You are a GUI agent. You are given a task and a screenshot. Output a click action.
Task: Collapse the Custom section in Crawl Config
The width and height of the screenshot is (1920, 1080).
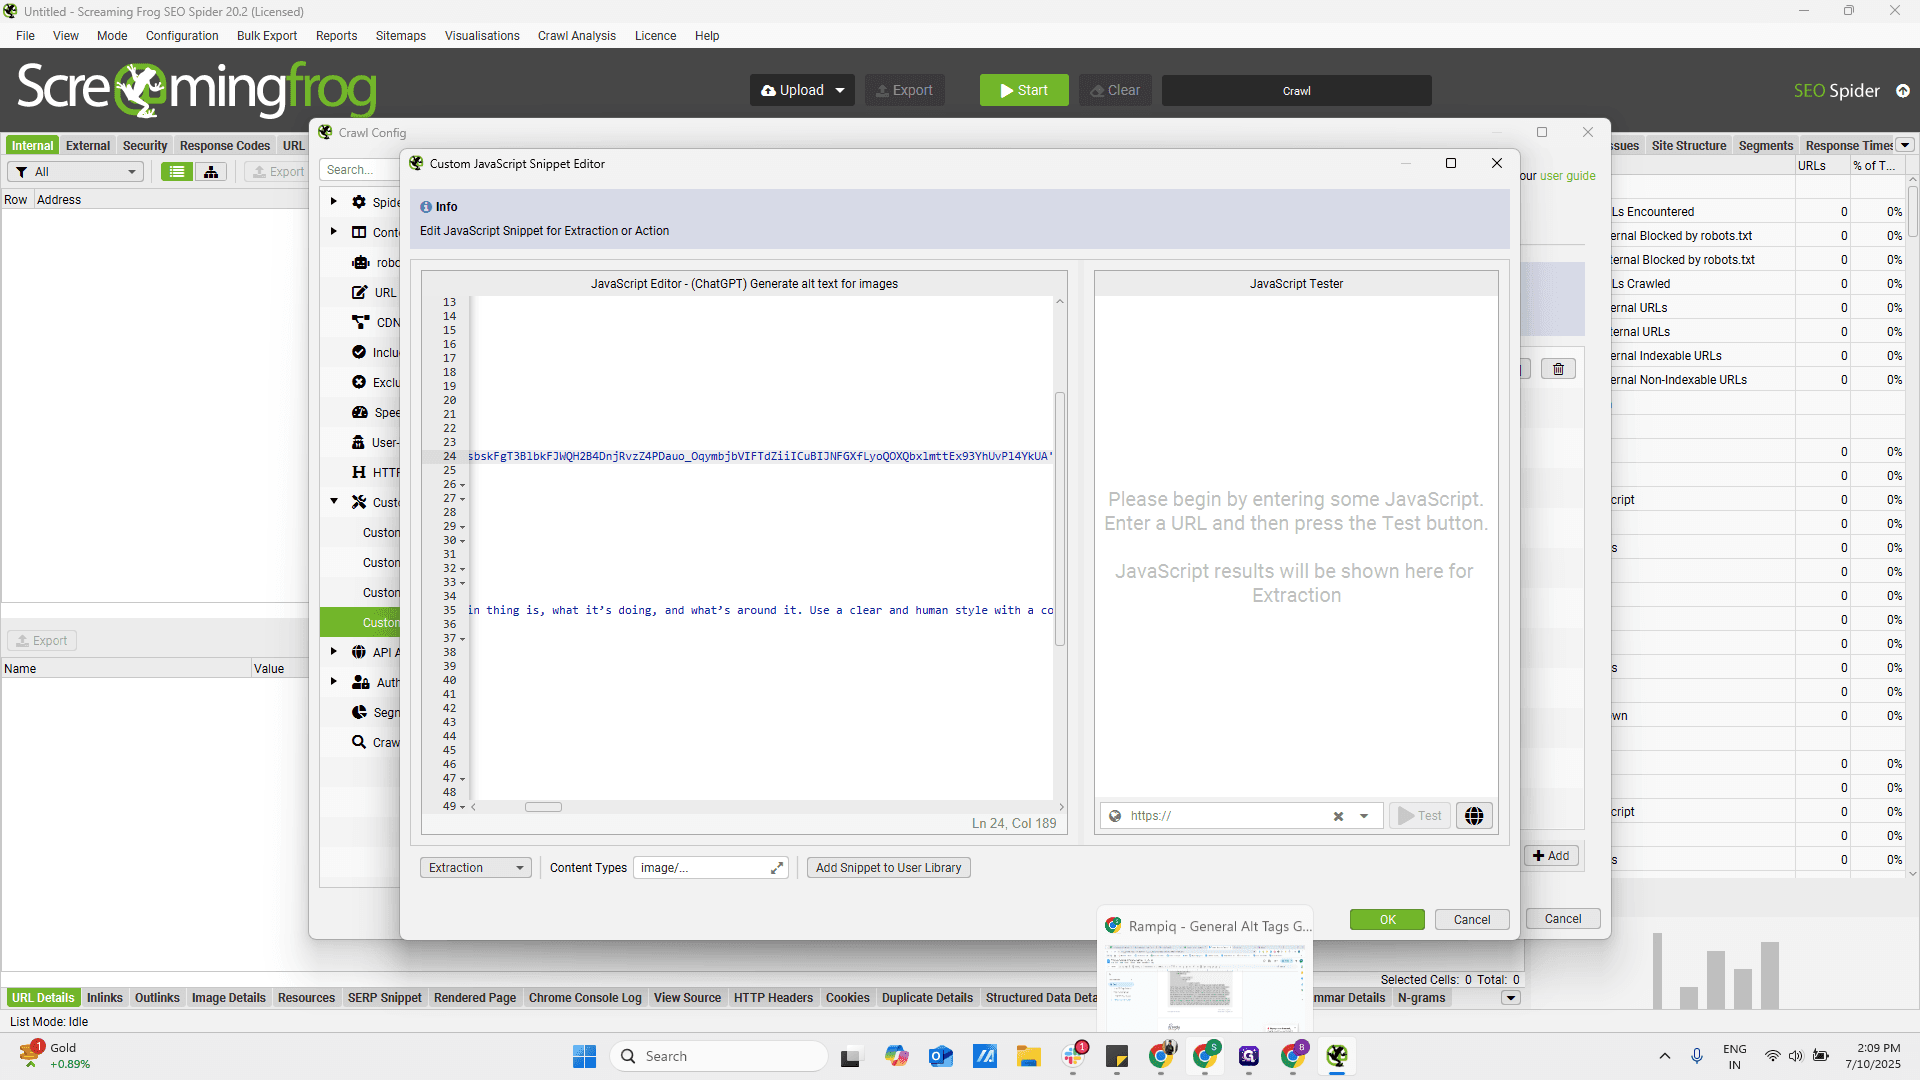tap(334, 502)
